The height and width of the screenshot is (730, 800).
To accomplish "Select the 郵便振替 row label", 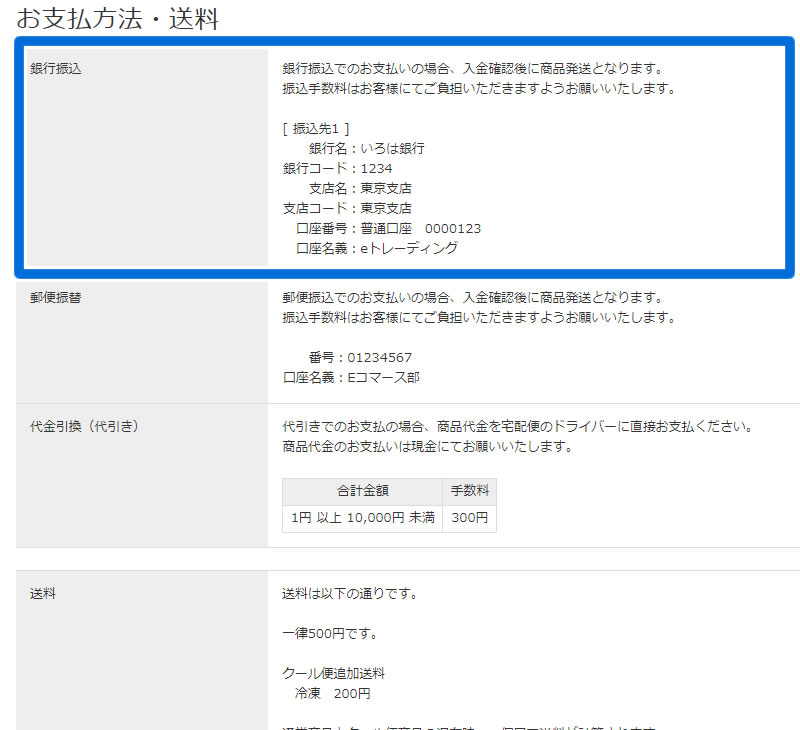I will coord(56,298).
